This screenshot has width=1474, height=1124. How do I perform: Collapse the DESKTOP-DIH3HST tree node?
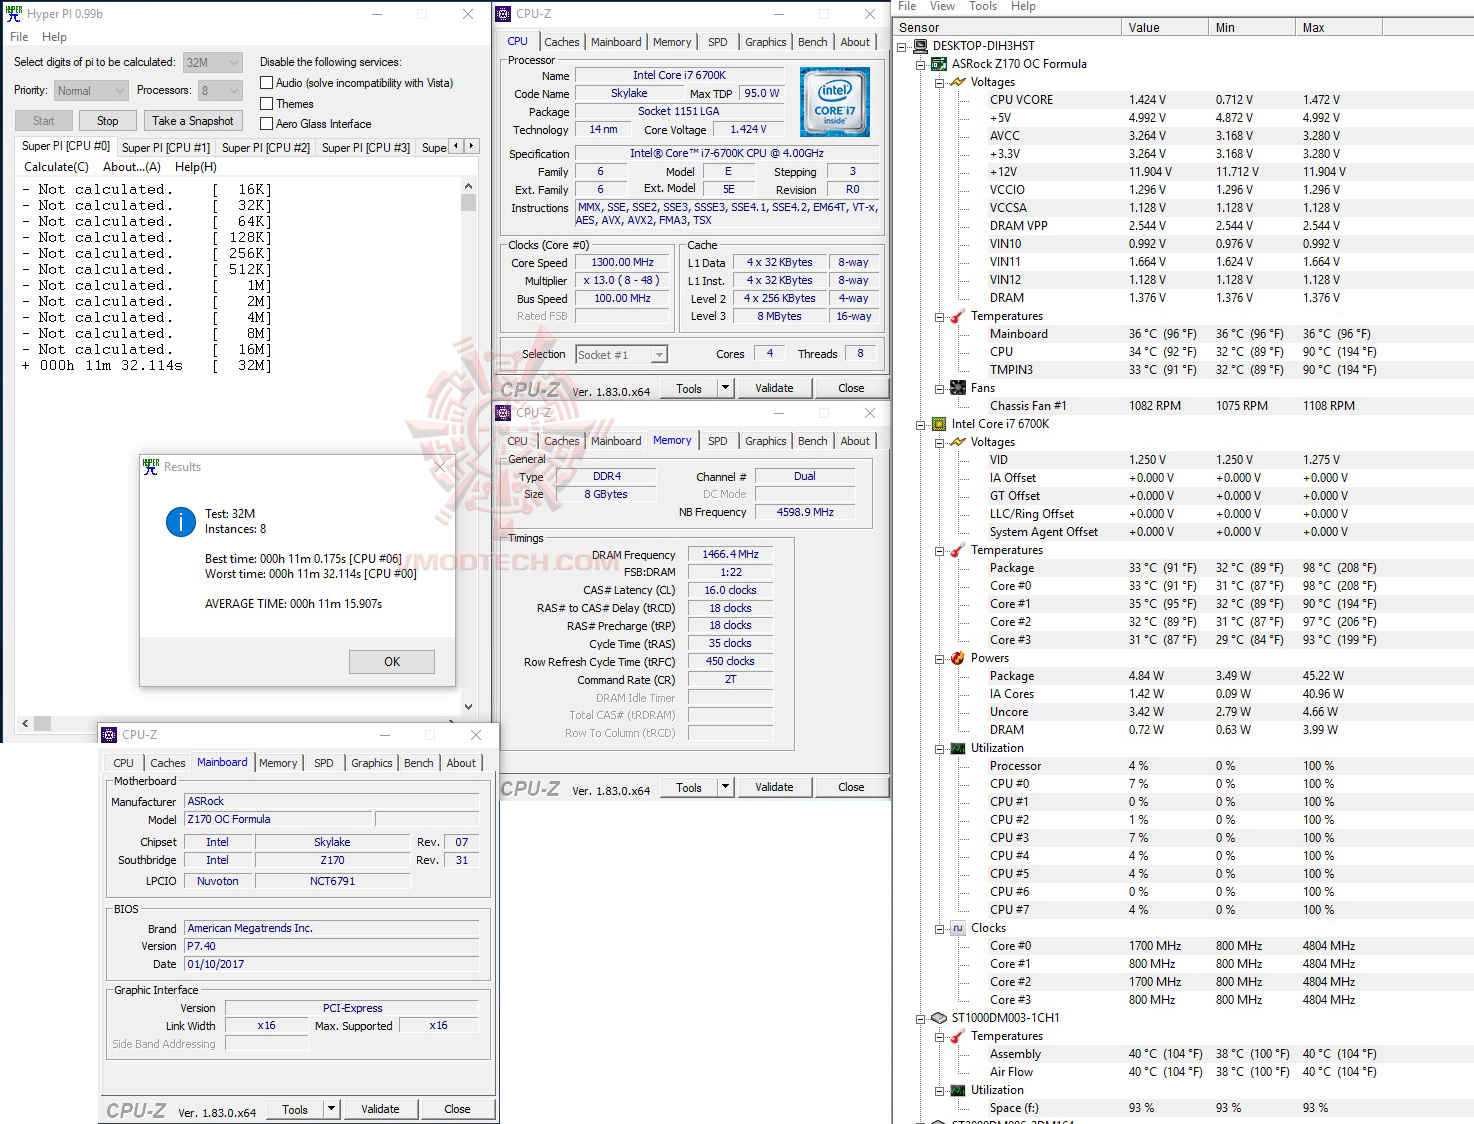click(x=902, y=46)
